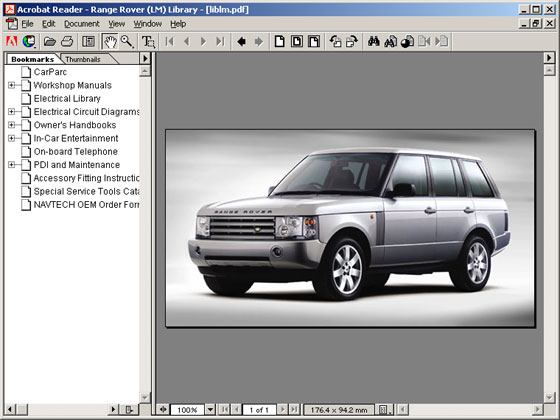Click the Search binoculars-with-pages icon

coord(390,41)
